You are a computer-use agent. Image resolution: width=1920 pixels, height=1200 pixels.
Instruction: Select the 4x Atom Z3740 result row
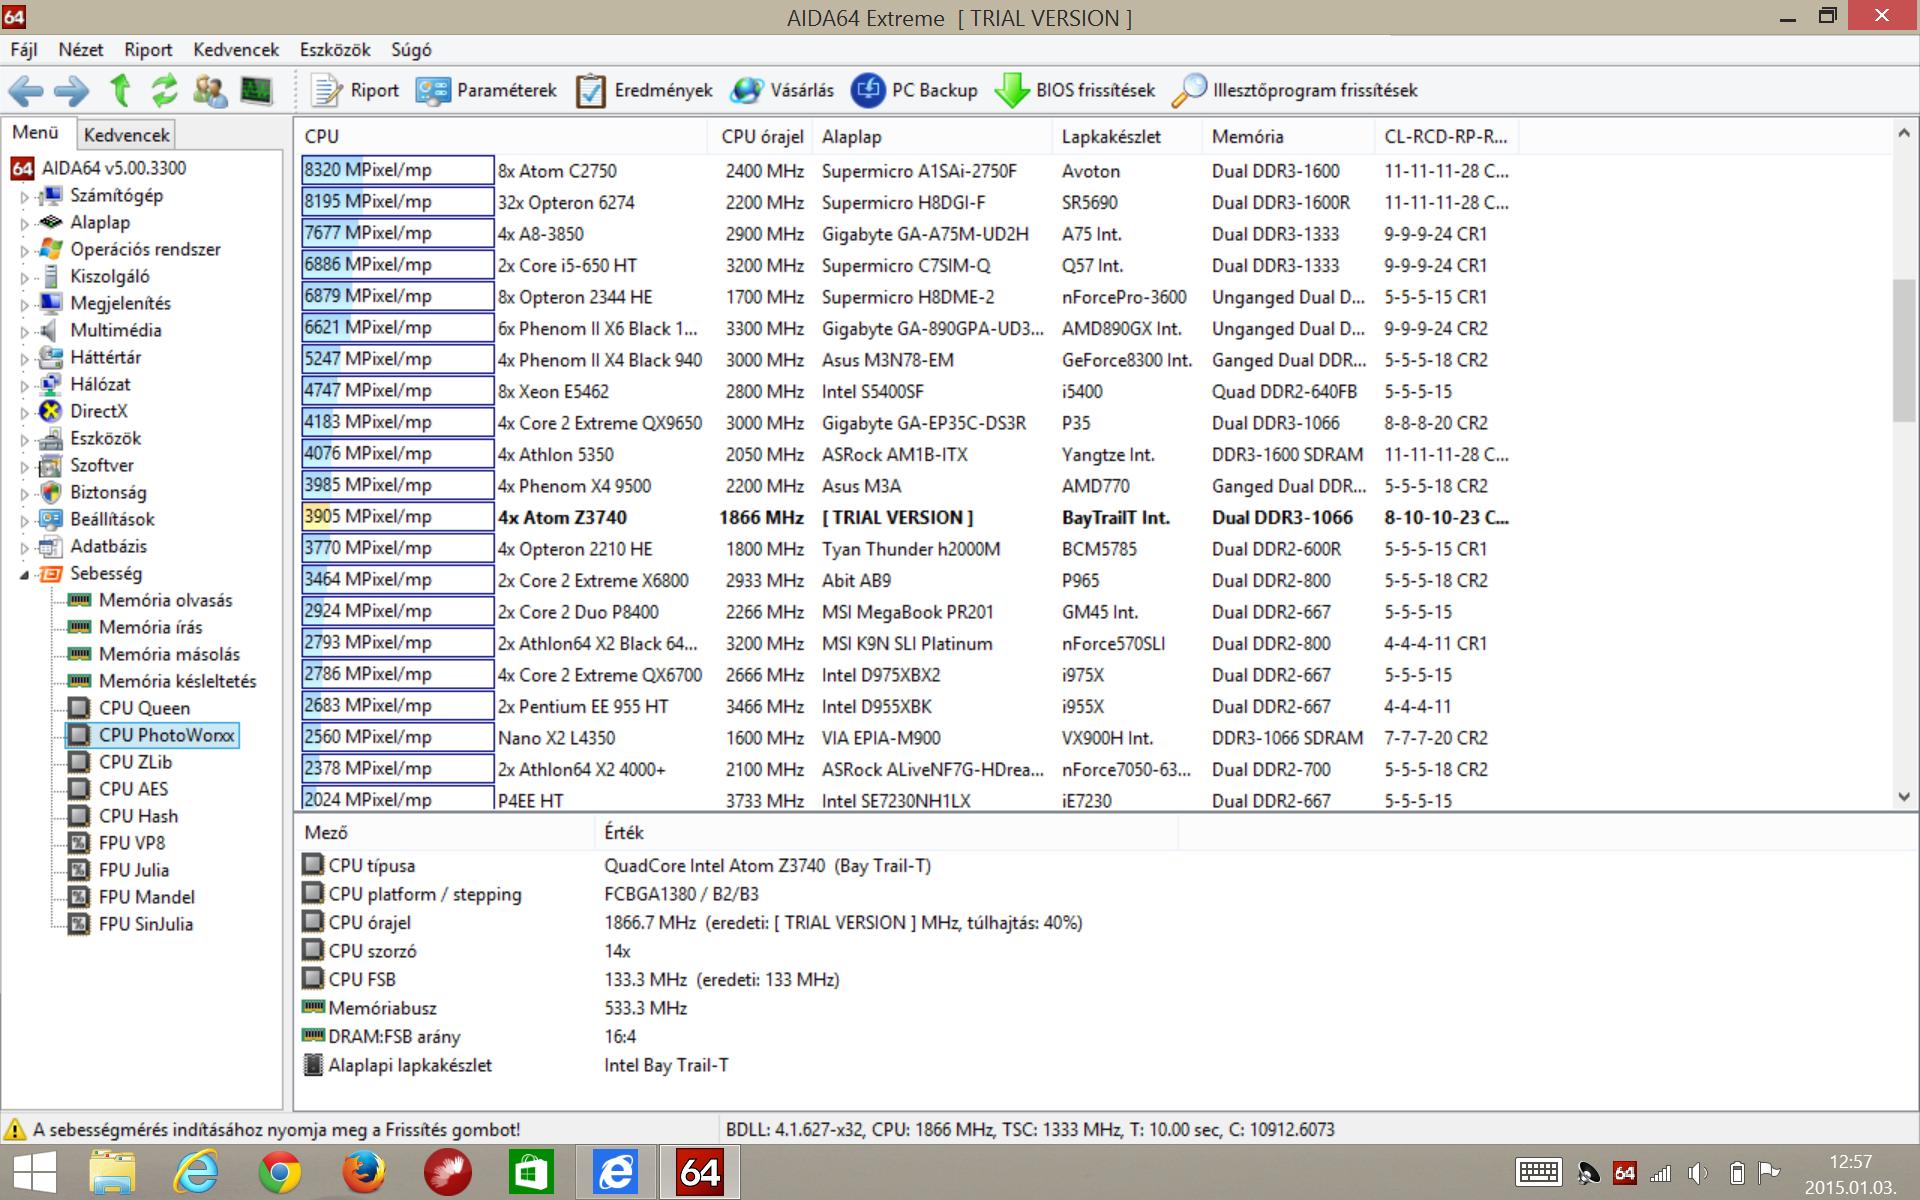tap(562, 518)
